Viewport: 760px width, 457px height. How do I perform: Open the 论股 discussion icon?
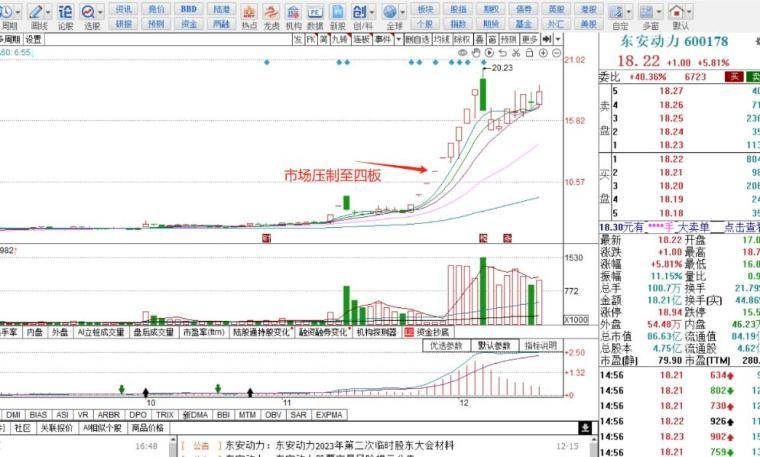tap(65, 12)
